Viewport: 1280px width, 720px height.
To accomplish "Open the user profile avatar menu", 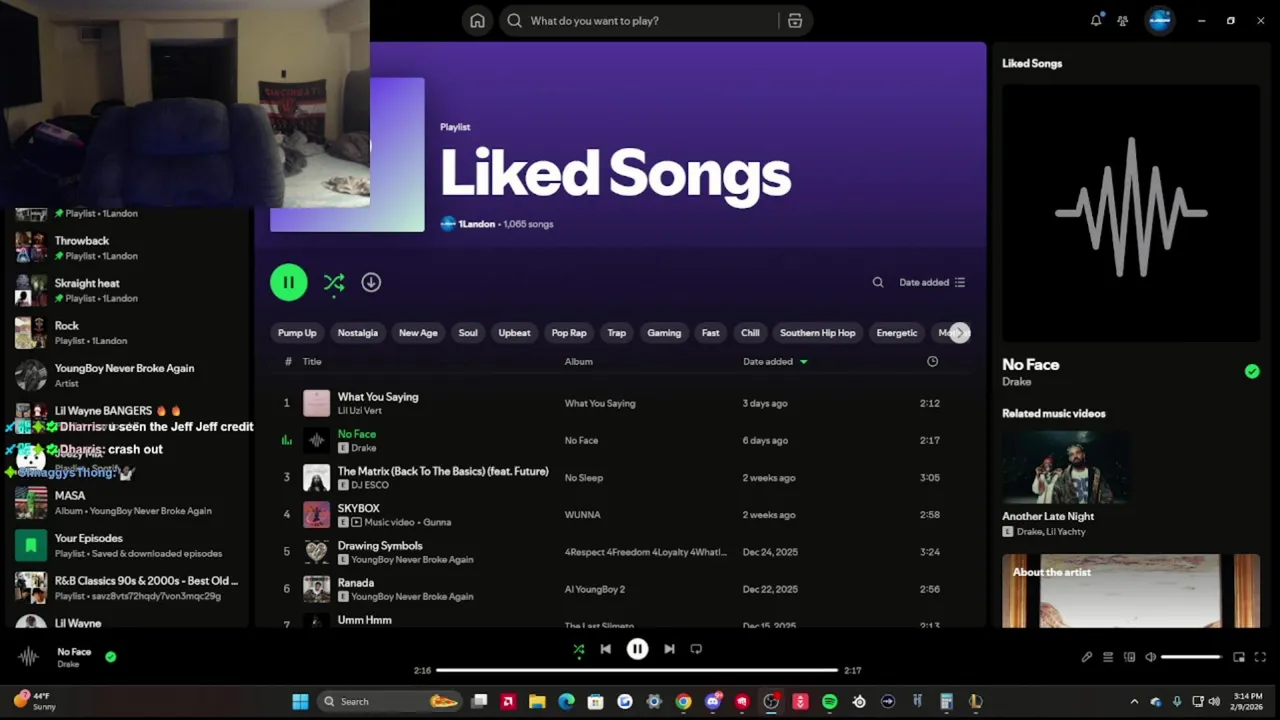I will [x=1160, y=20].
